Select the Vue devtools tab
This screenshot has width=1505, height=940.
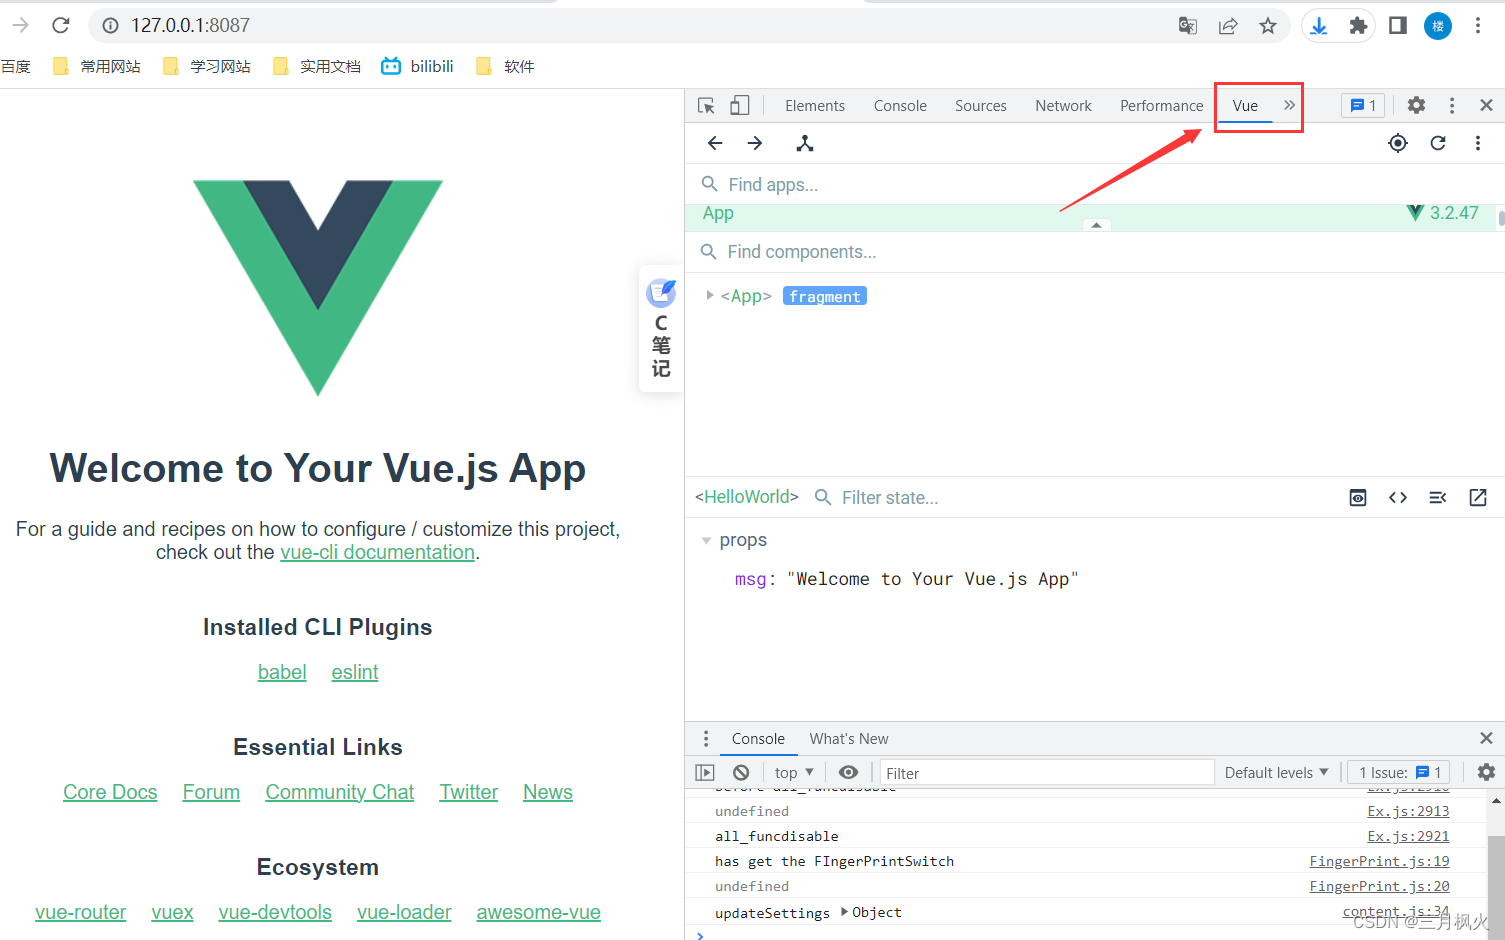tap(1245, 106)
